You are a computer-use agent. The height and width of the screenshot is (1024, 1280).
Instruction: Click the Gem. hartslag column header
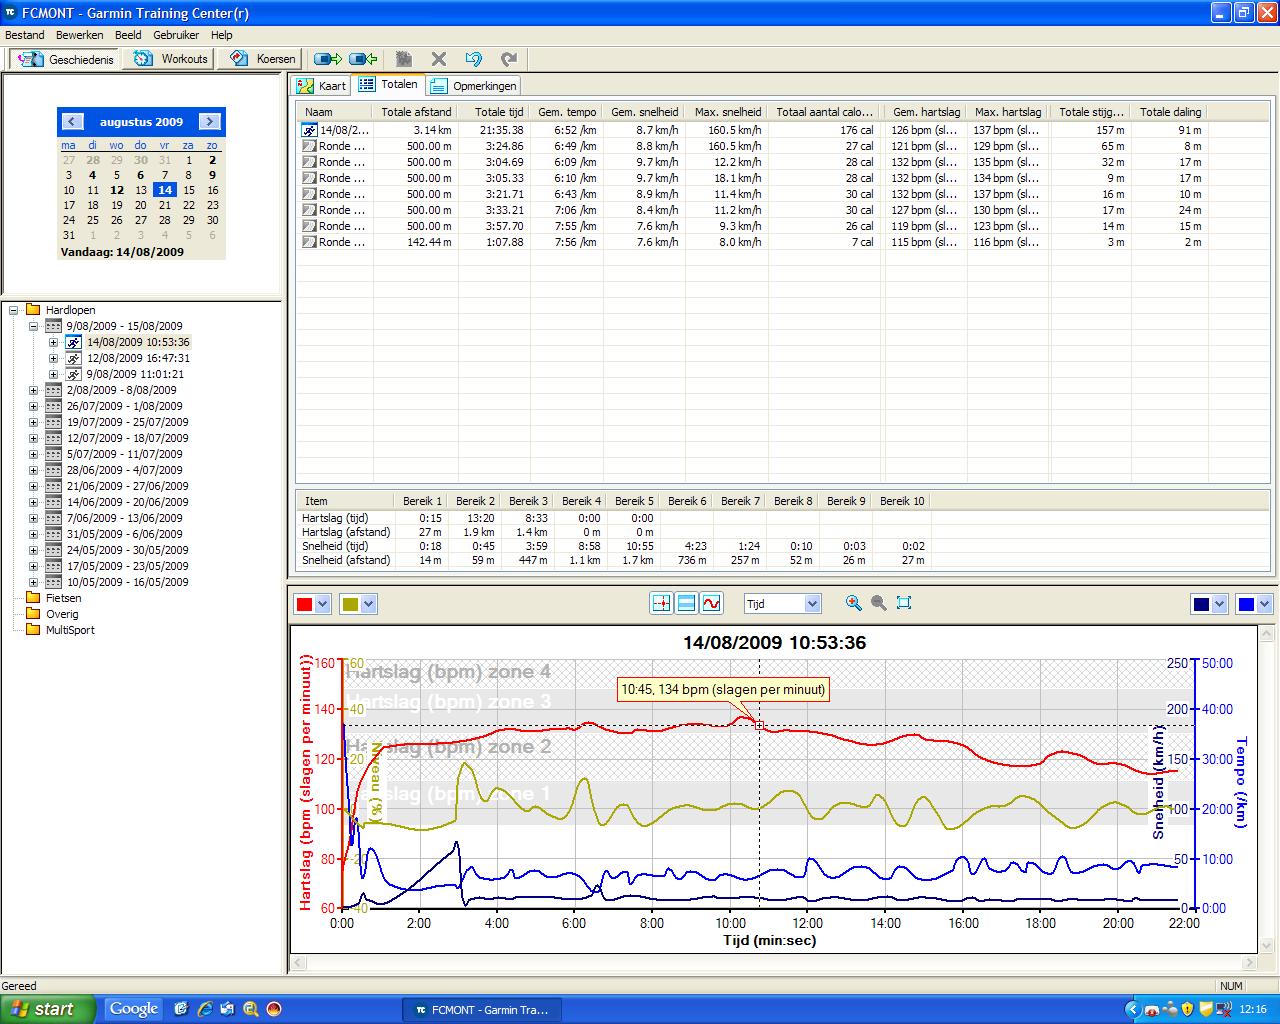pyautogui.click(x=925, y=112)
